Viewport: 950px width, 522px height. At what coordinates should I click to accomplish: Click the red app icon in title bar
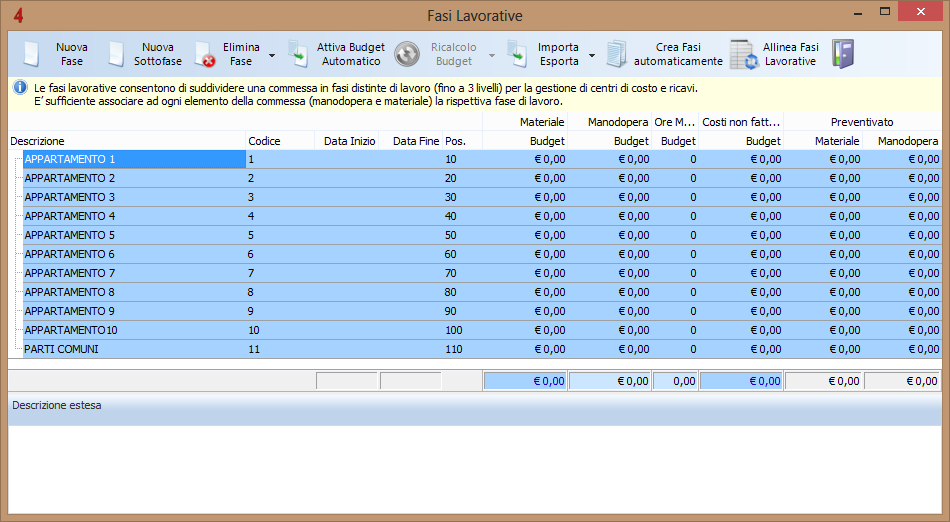18,15
